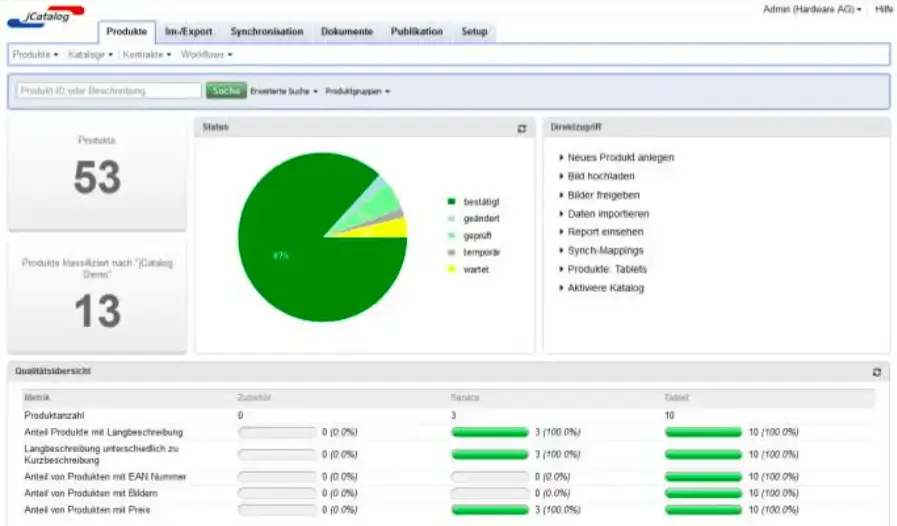Open Synch-Mappings shortcut
Viewport: 897px width, 526px height.
(x=605, y=251)
